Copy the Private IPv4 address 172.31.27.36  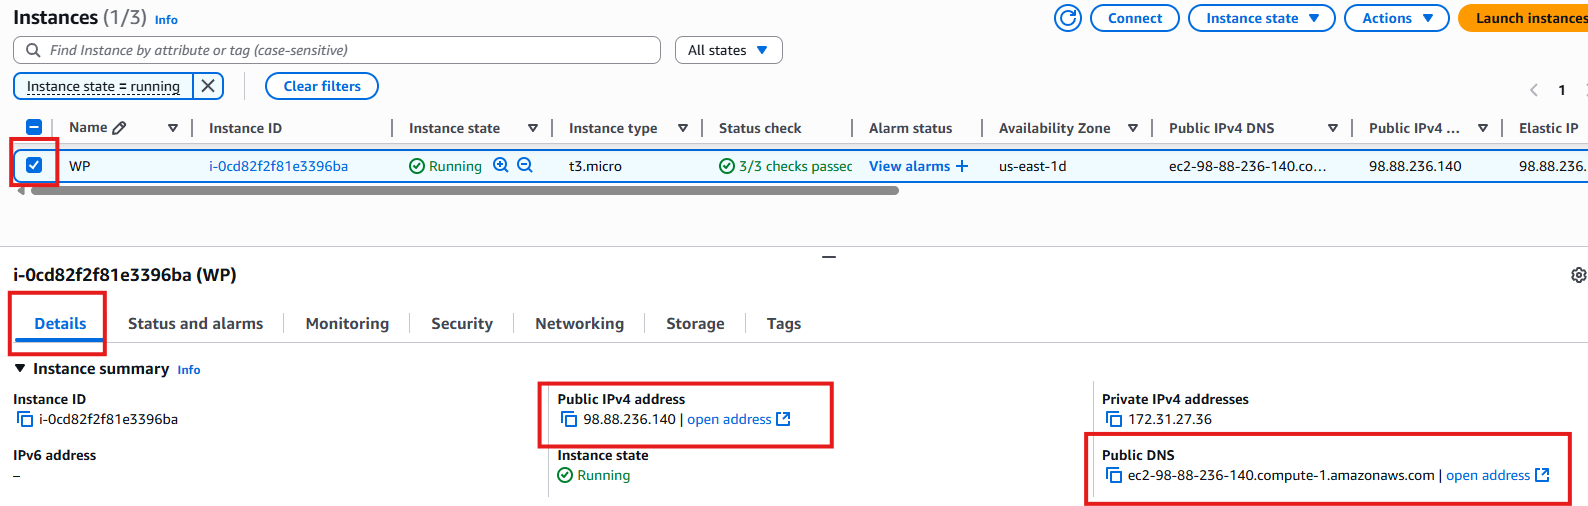1114,419
